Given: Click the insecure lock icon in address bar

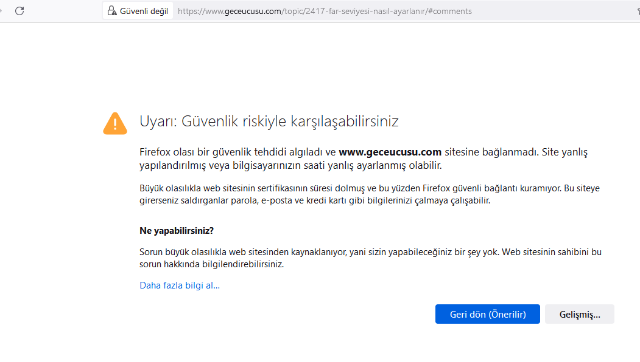Looking at the screenshot, I should [112, 11].
